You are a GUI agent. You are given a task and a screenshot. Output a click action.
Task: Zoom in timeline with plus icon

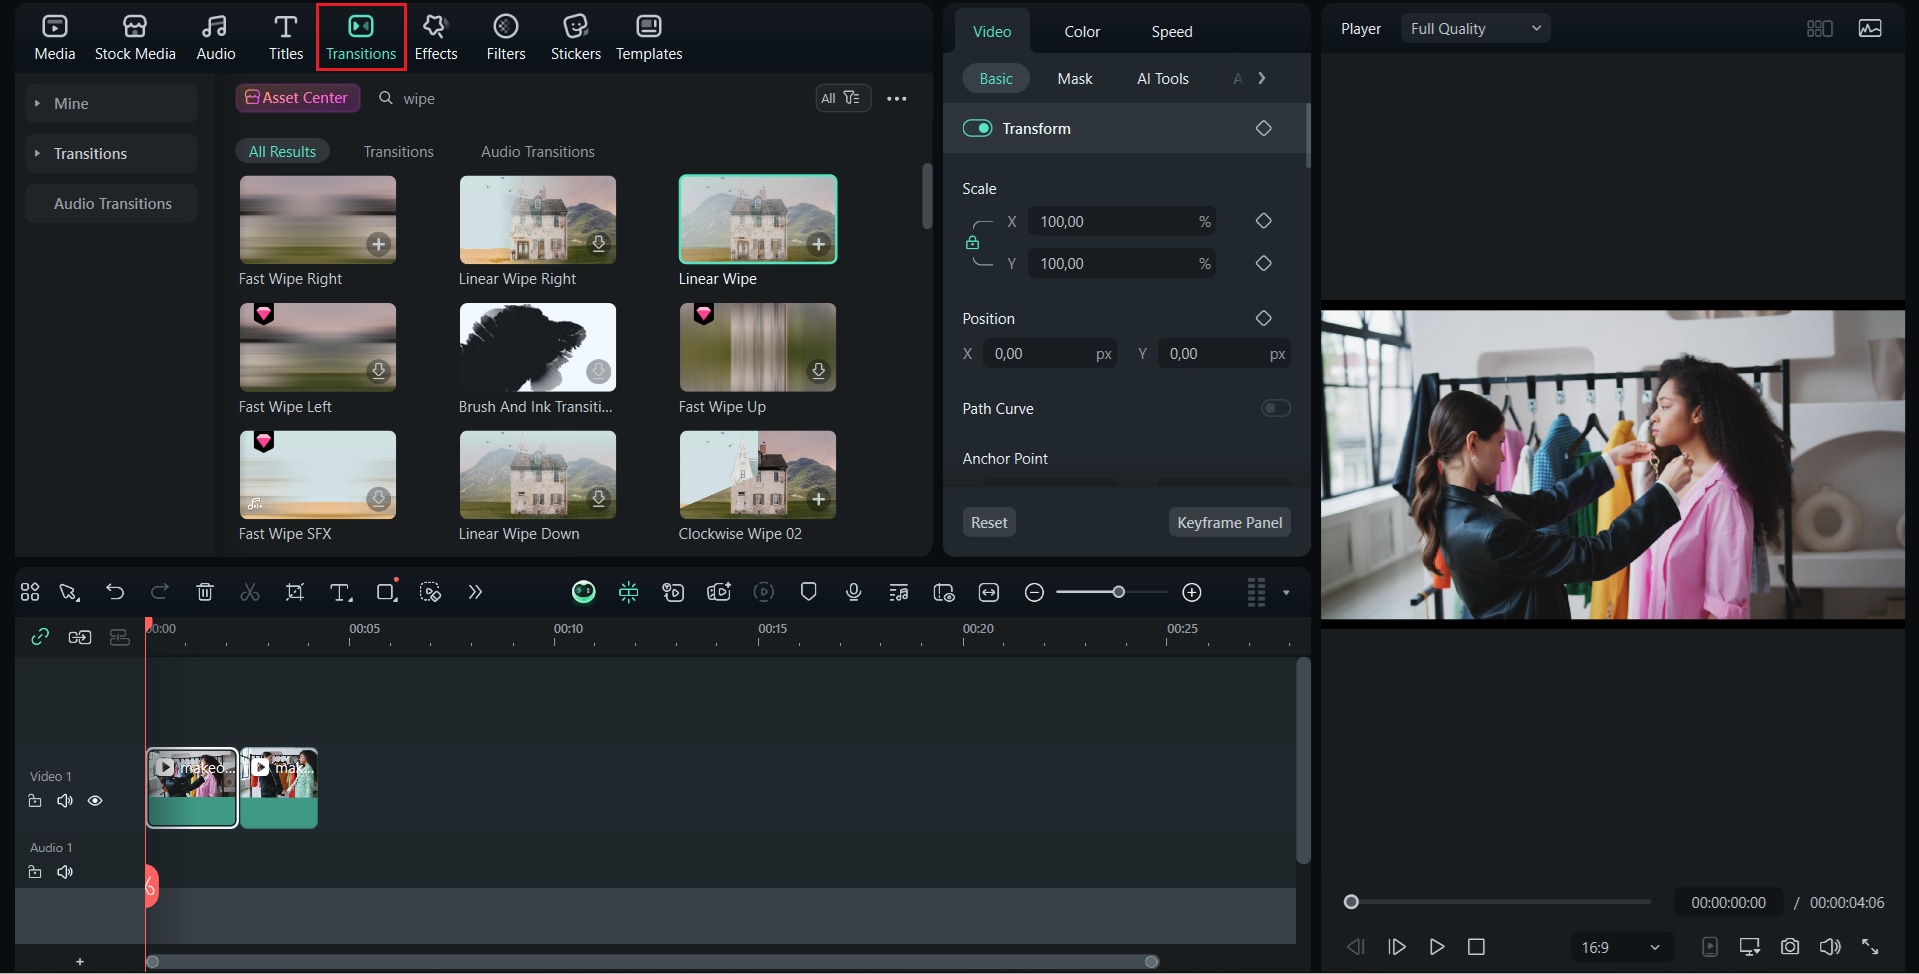point(1191,593)
